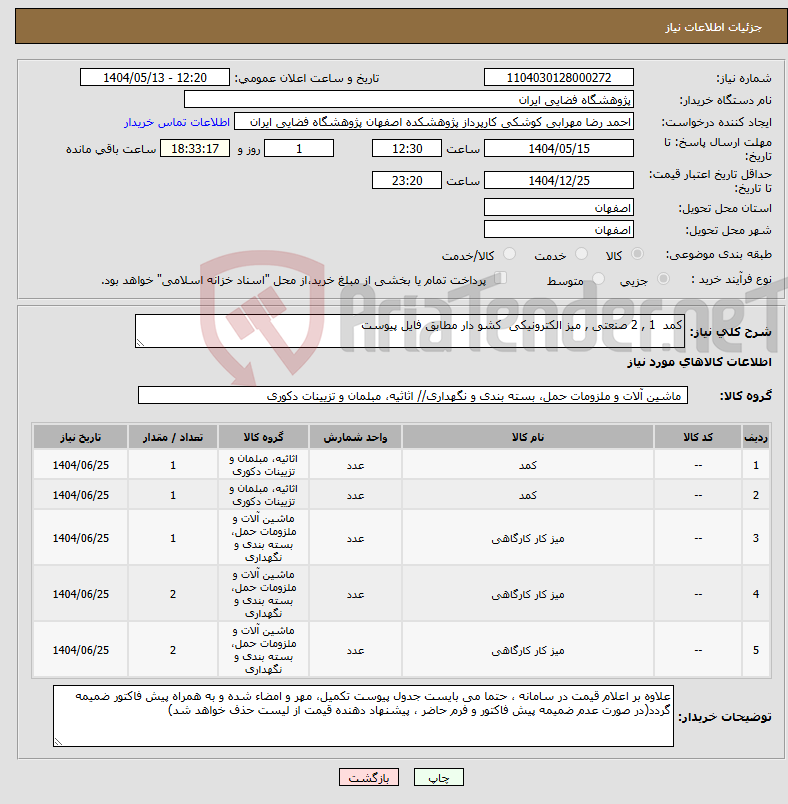Open the اطلاعات تماس خریدار link
Screen dimensions: 788x804
point(177,122)
